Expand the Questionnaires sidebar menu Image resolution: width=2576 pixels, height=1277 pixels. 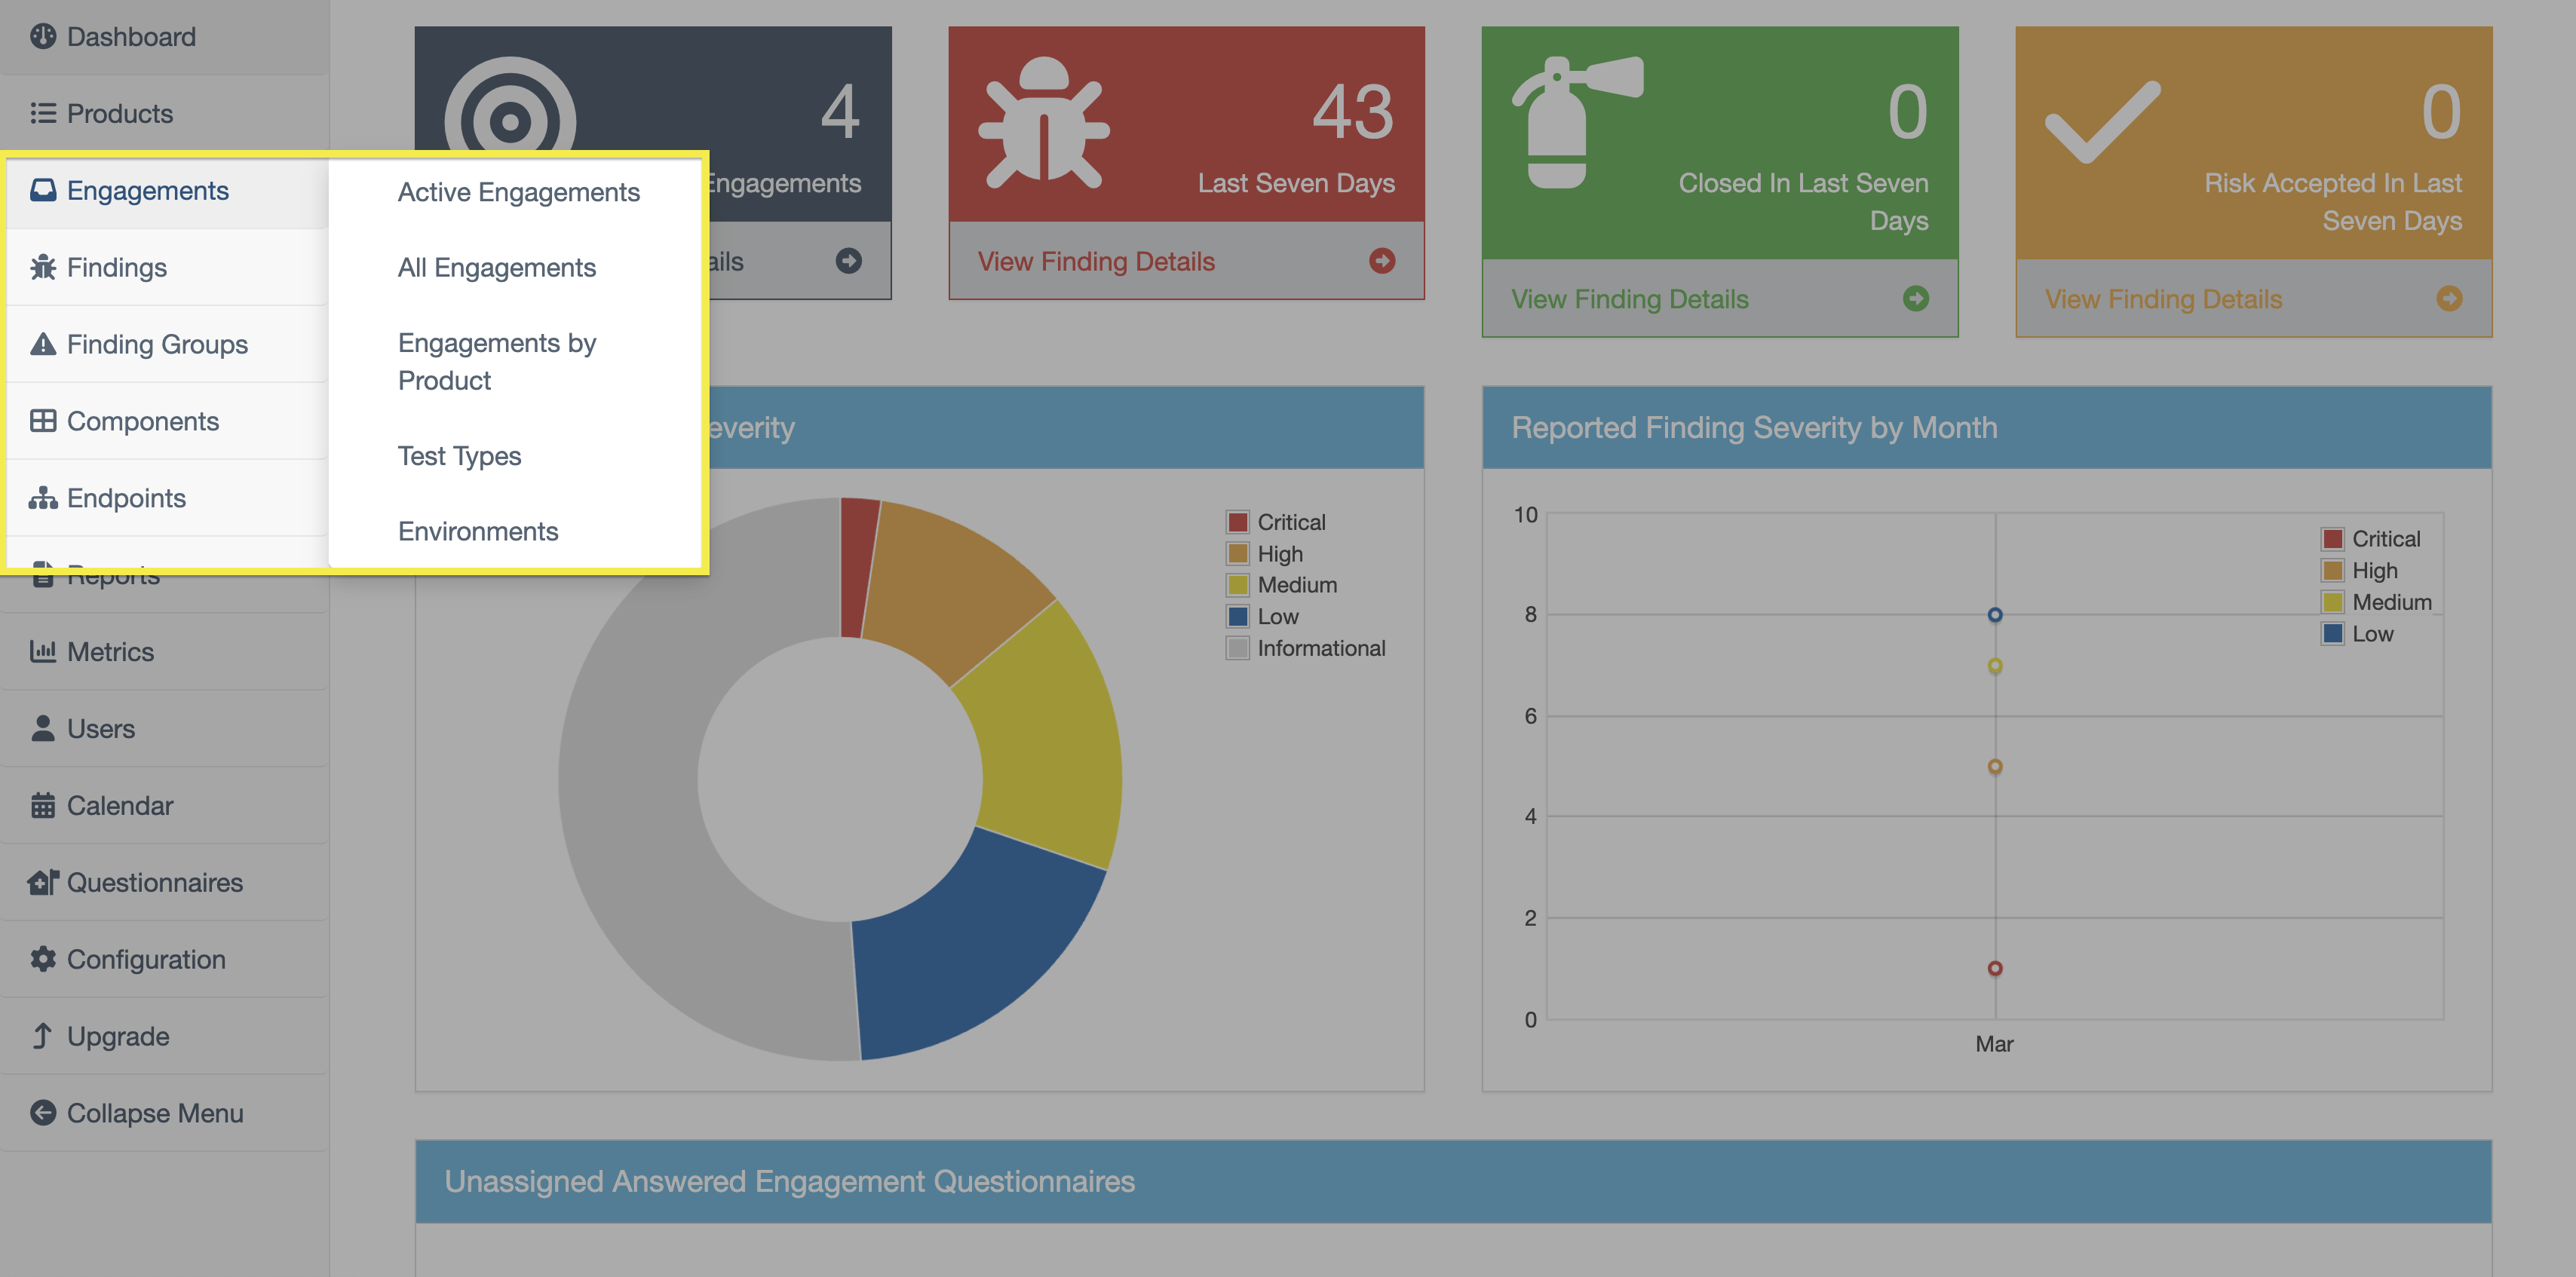point(154,883)
